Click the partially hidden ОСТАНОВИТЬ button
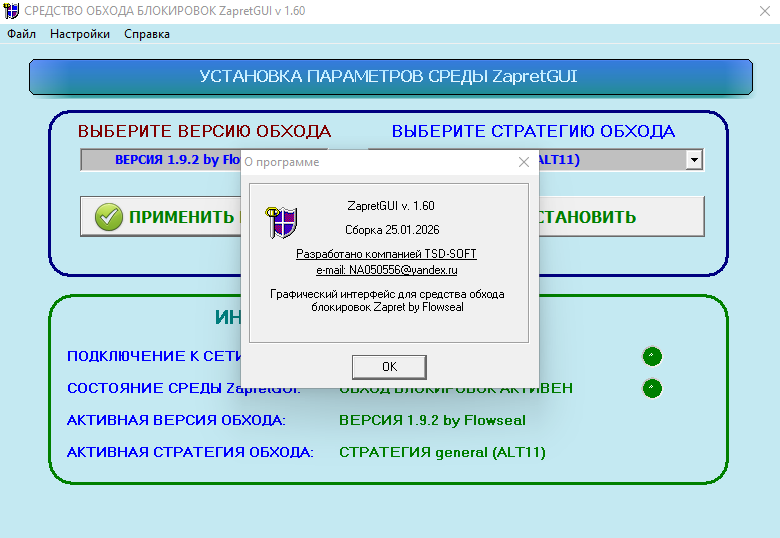780x538 pixels. coord(620,217)
